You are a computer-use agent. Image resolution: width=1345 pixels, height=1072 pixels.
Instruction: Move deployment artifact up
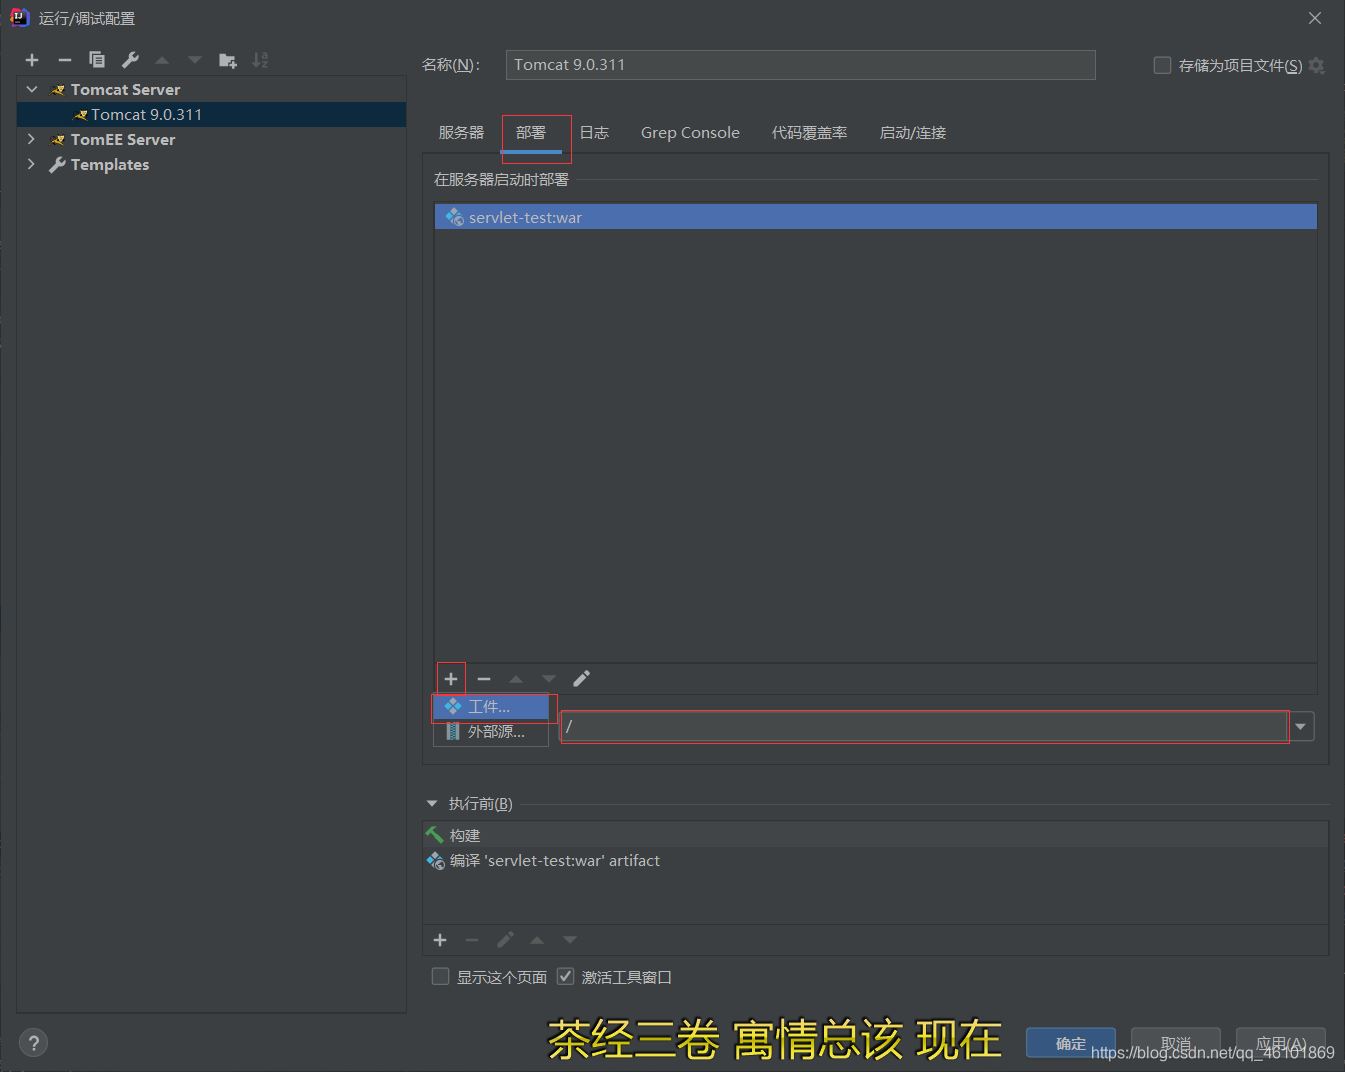point(516,679)
